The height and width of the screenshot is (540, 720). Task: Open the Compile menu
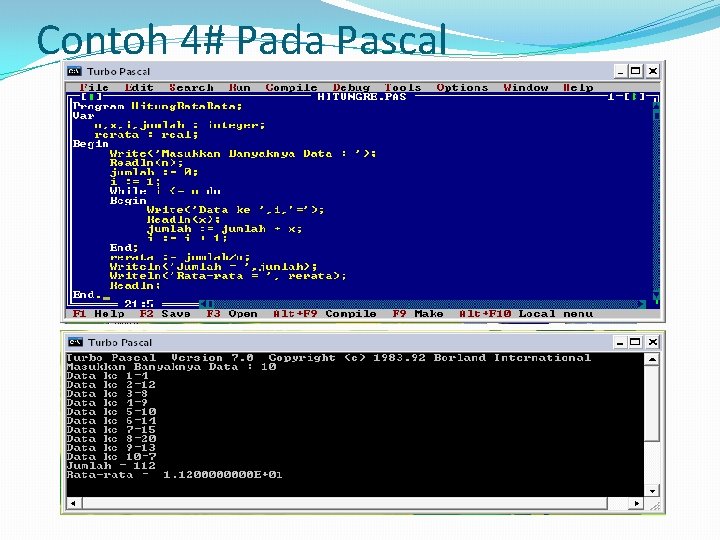click(x=292, y=87)
